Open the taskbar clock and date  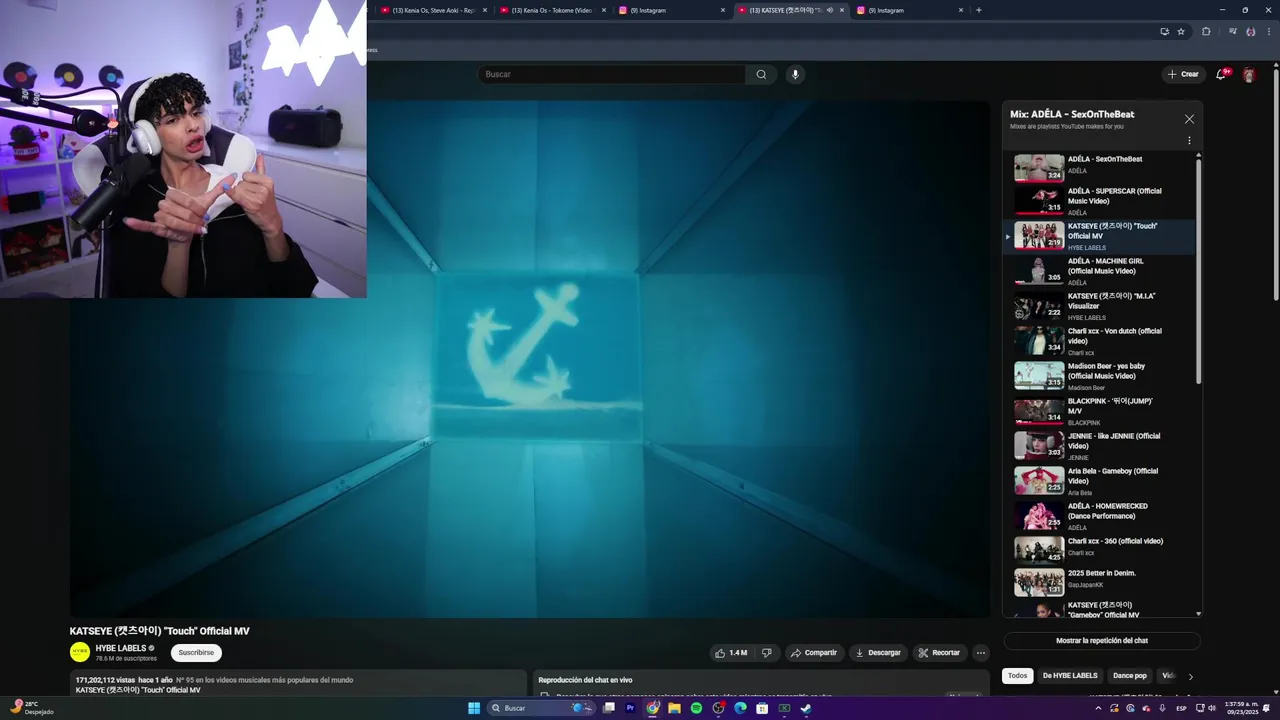(x=1244, y=708)
